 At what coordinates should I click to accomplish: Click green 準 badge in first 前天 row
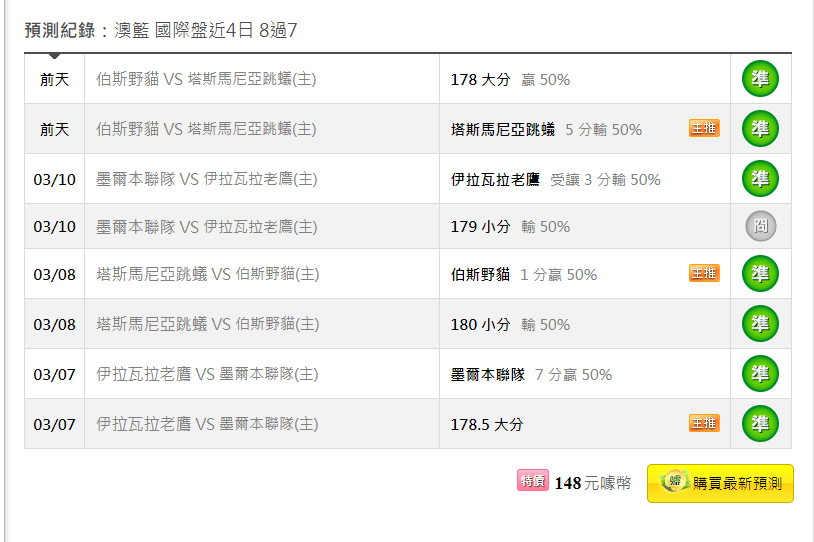point(760,79)
